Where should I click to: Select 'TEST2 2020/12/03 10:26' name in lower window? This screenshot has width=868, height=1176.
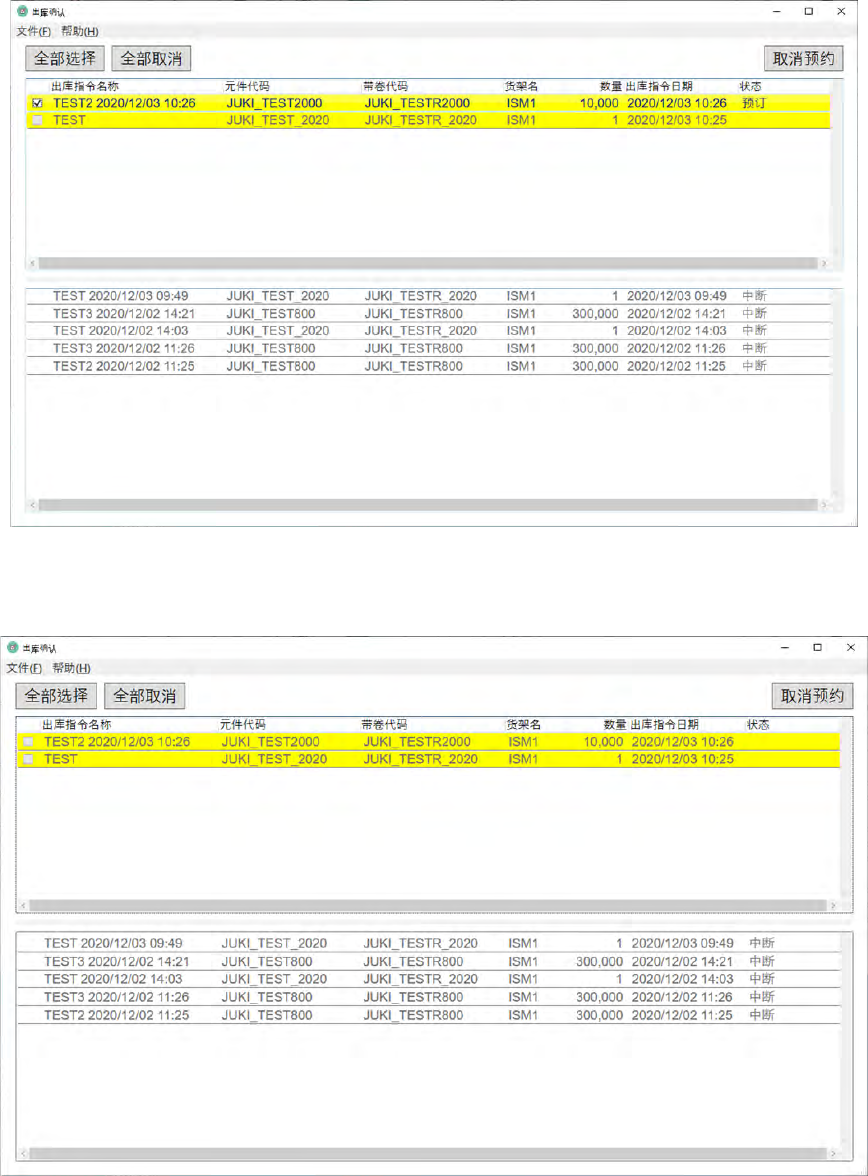(117, 742)
